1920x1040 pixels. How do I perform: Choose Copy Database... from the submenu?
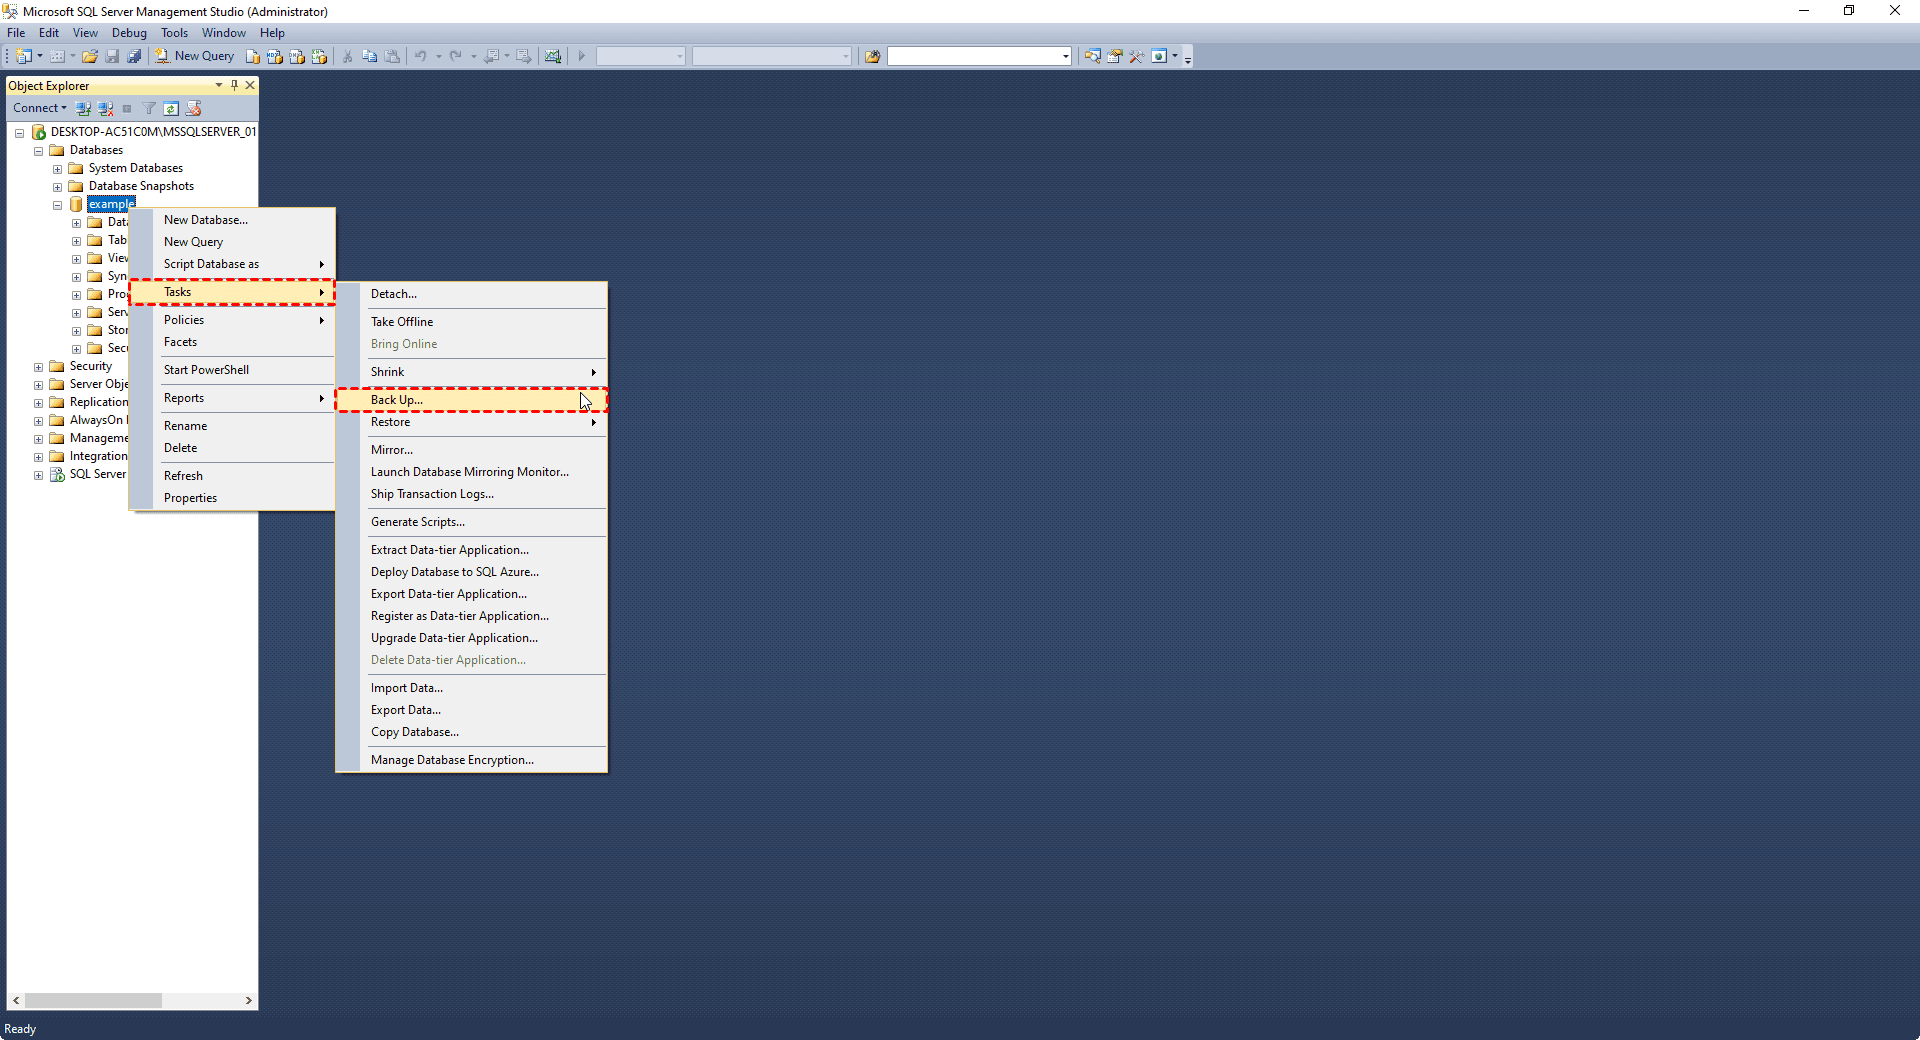click(x=472, y=732)
